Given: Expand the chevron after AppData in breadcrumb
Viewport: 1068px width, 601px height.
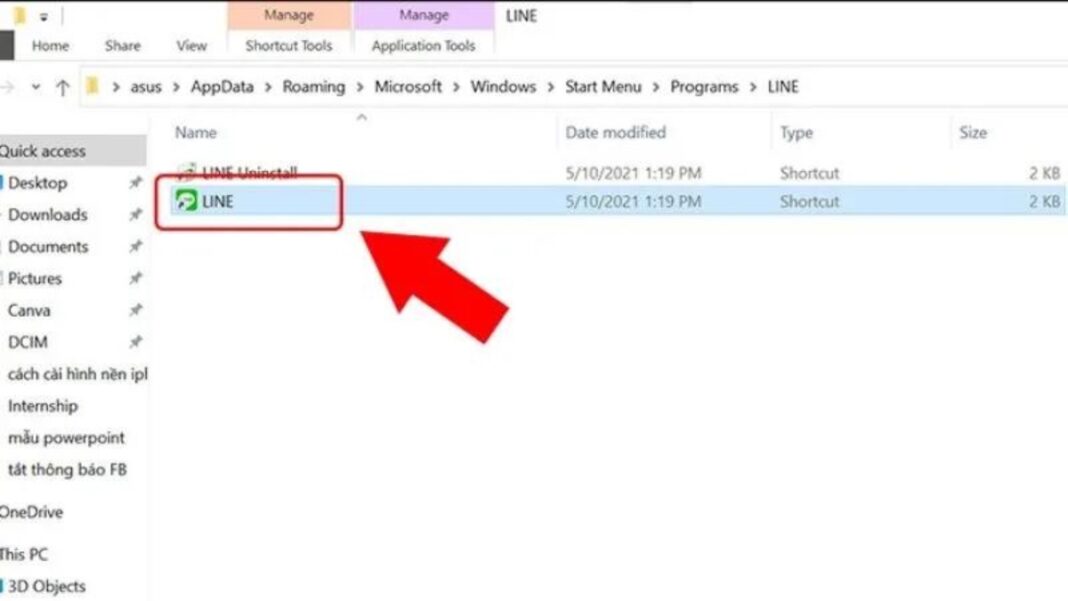Looking at the screenshot, I should 268,87.
